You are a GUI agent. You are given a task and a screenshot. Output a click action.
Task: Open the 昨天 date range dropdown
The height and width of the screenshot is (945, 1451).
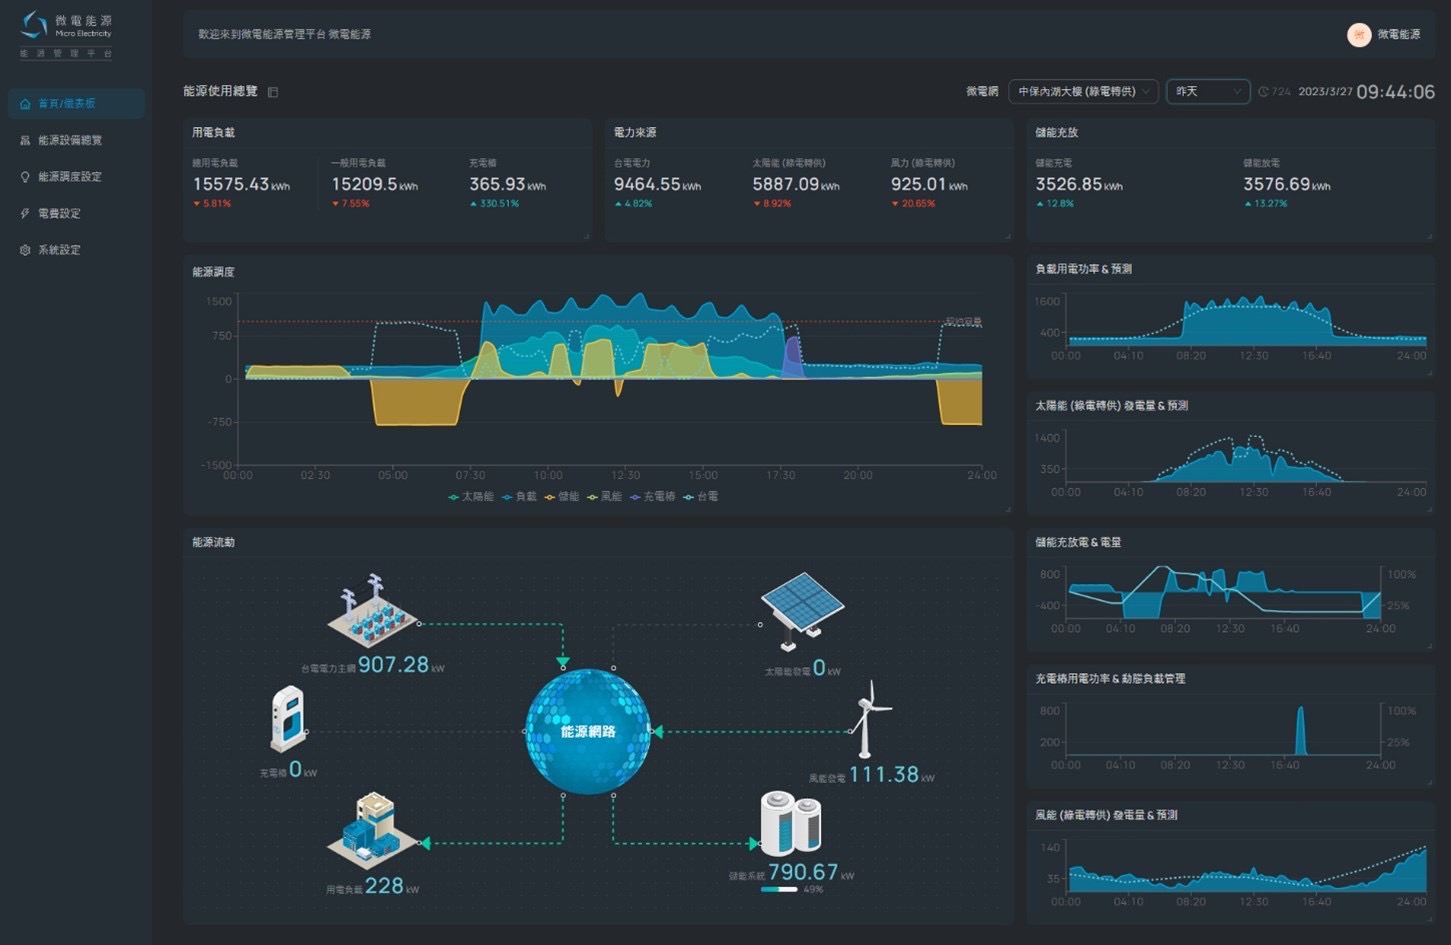point(1208,92)
